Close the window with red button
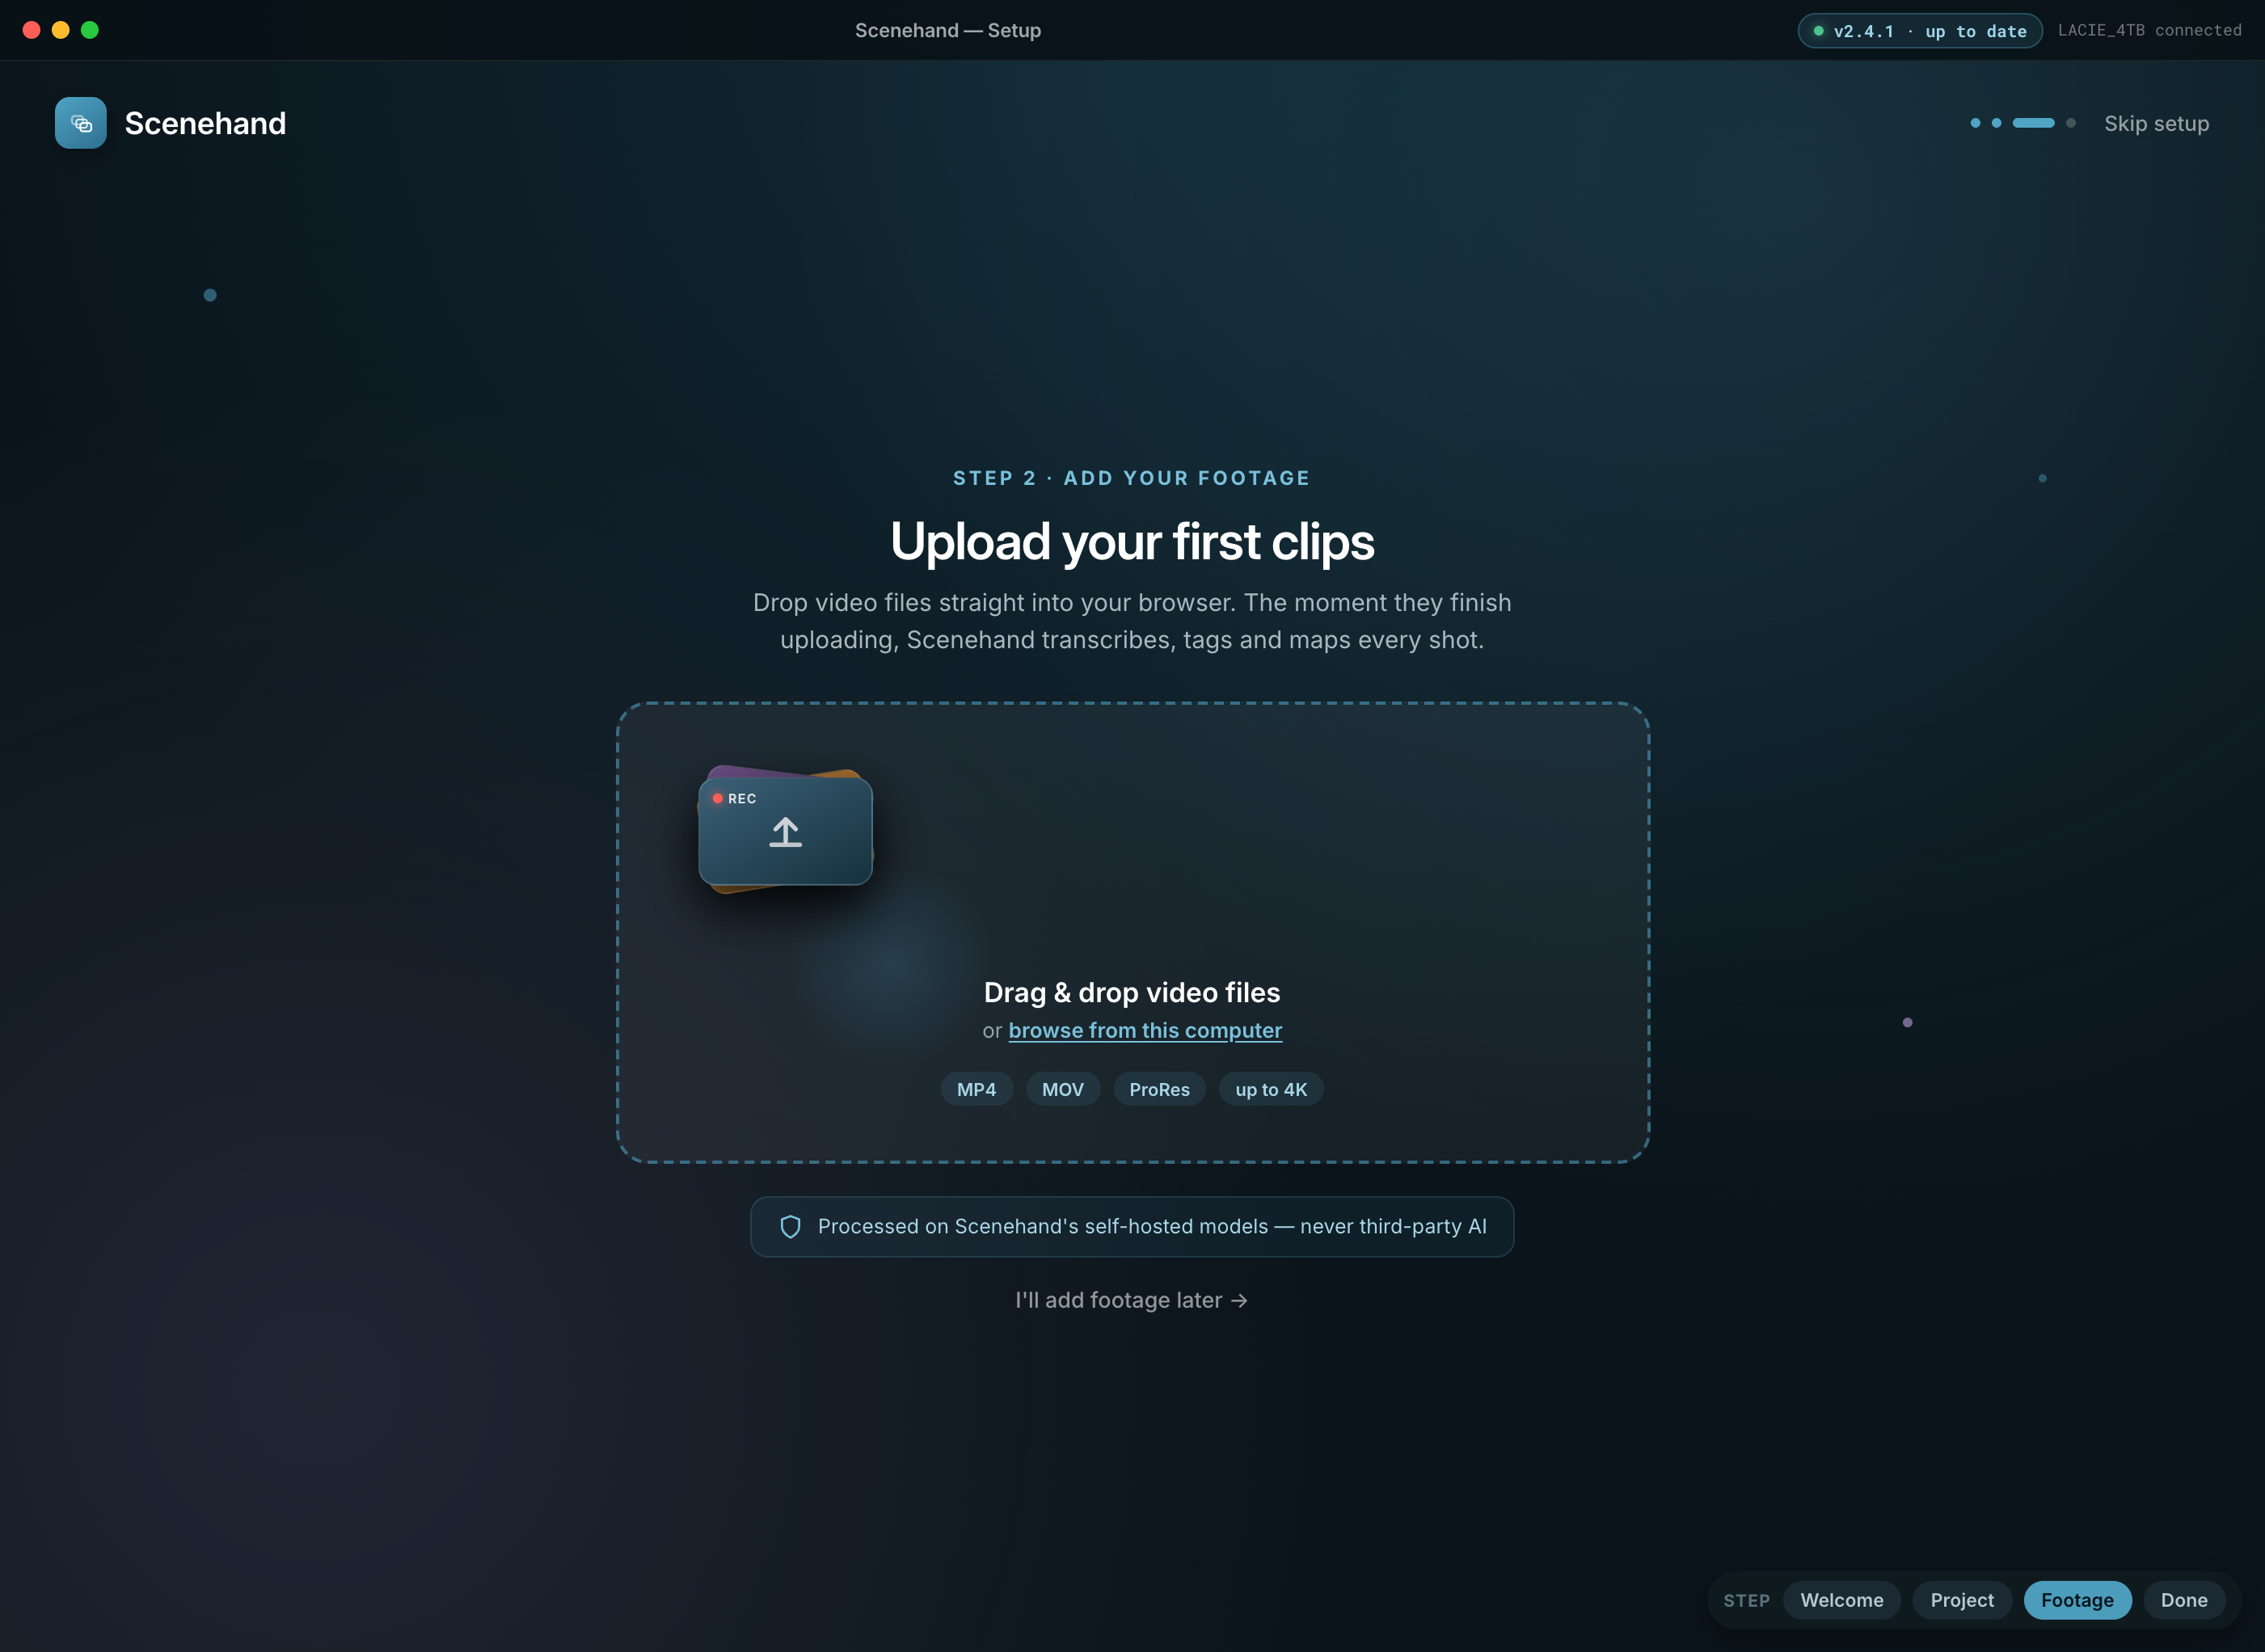Viewport: 2265px width, 1652px height. pyautogui.click(x=31, y=30)
